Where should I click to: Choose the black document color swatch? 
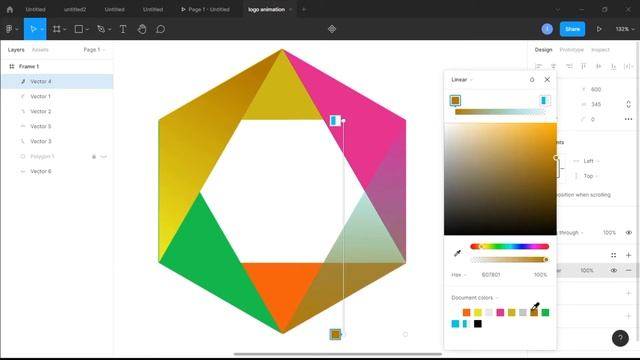point(478,324)
